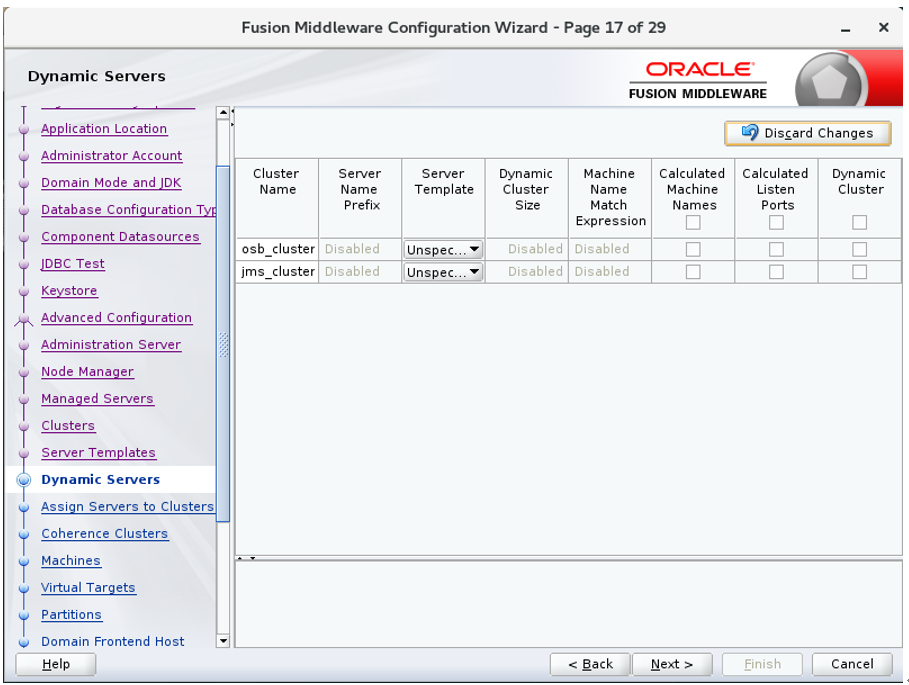Select the osb_cluster cluster name cell

pos(278,249)
